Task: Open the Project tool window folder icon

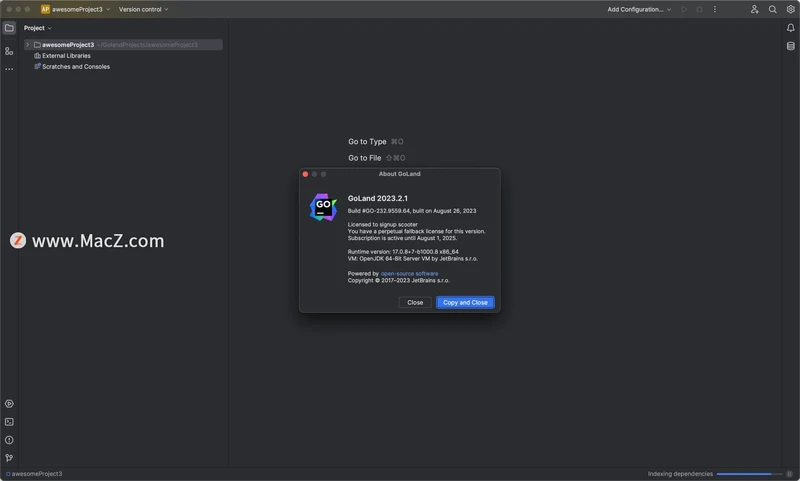Action: [x=9, y=28]
